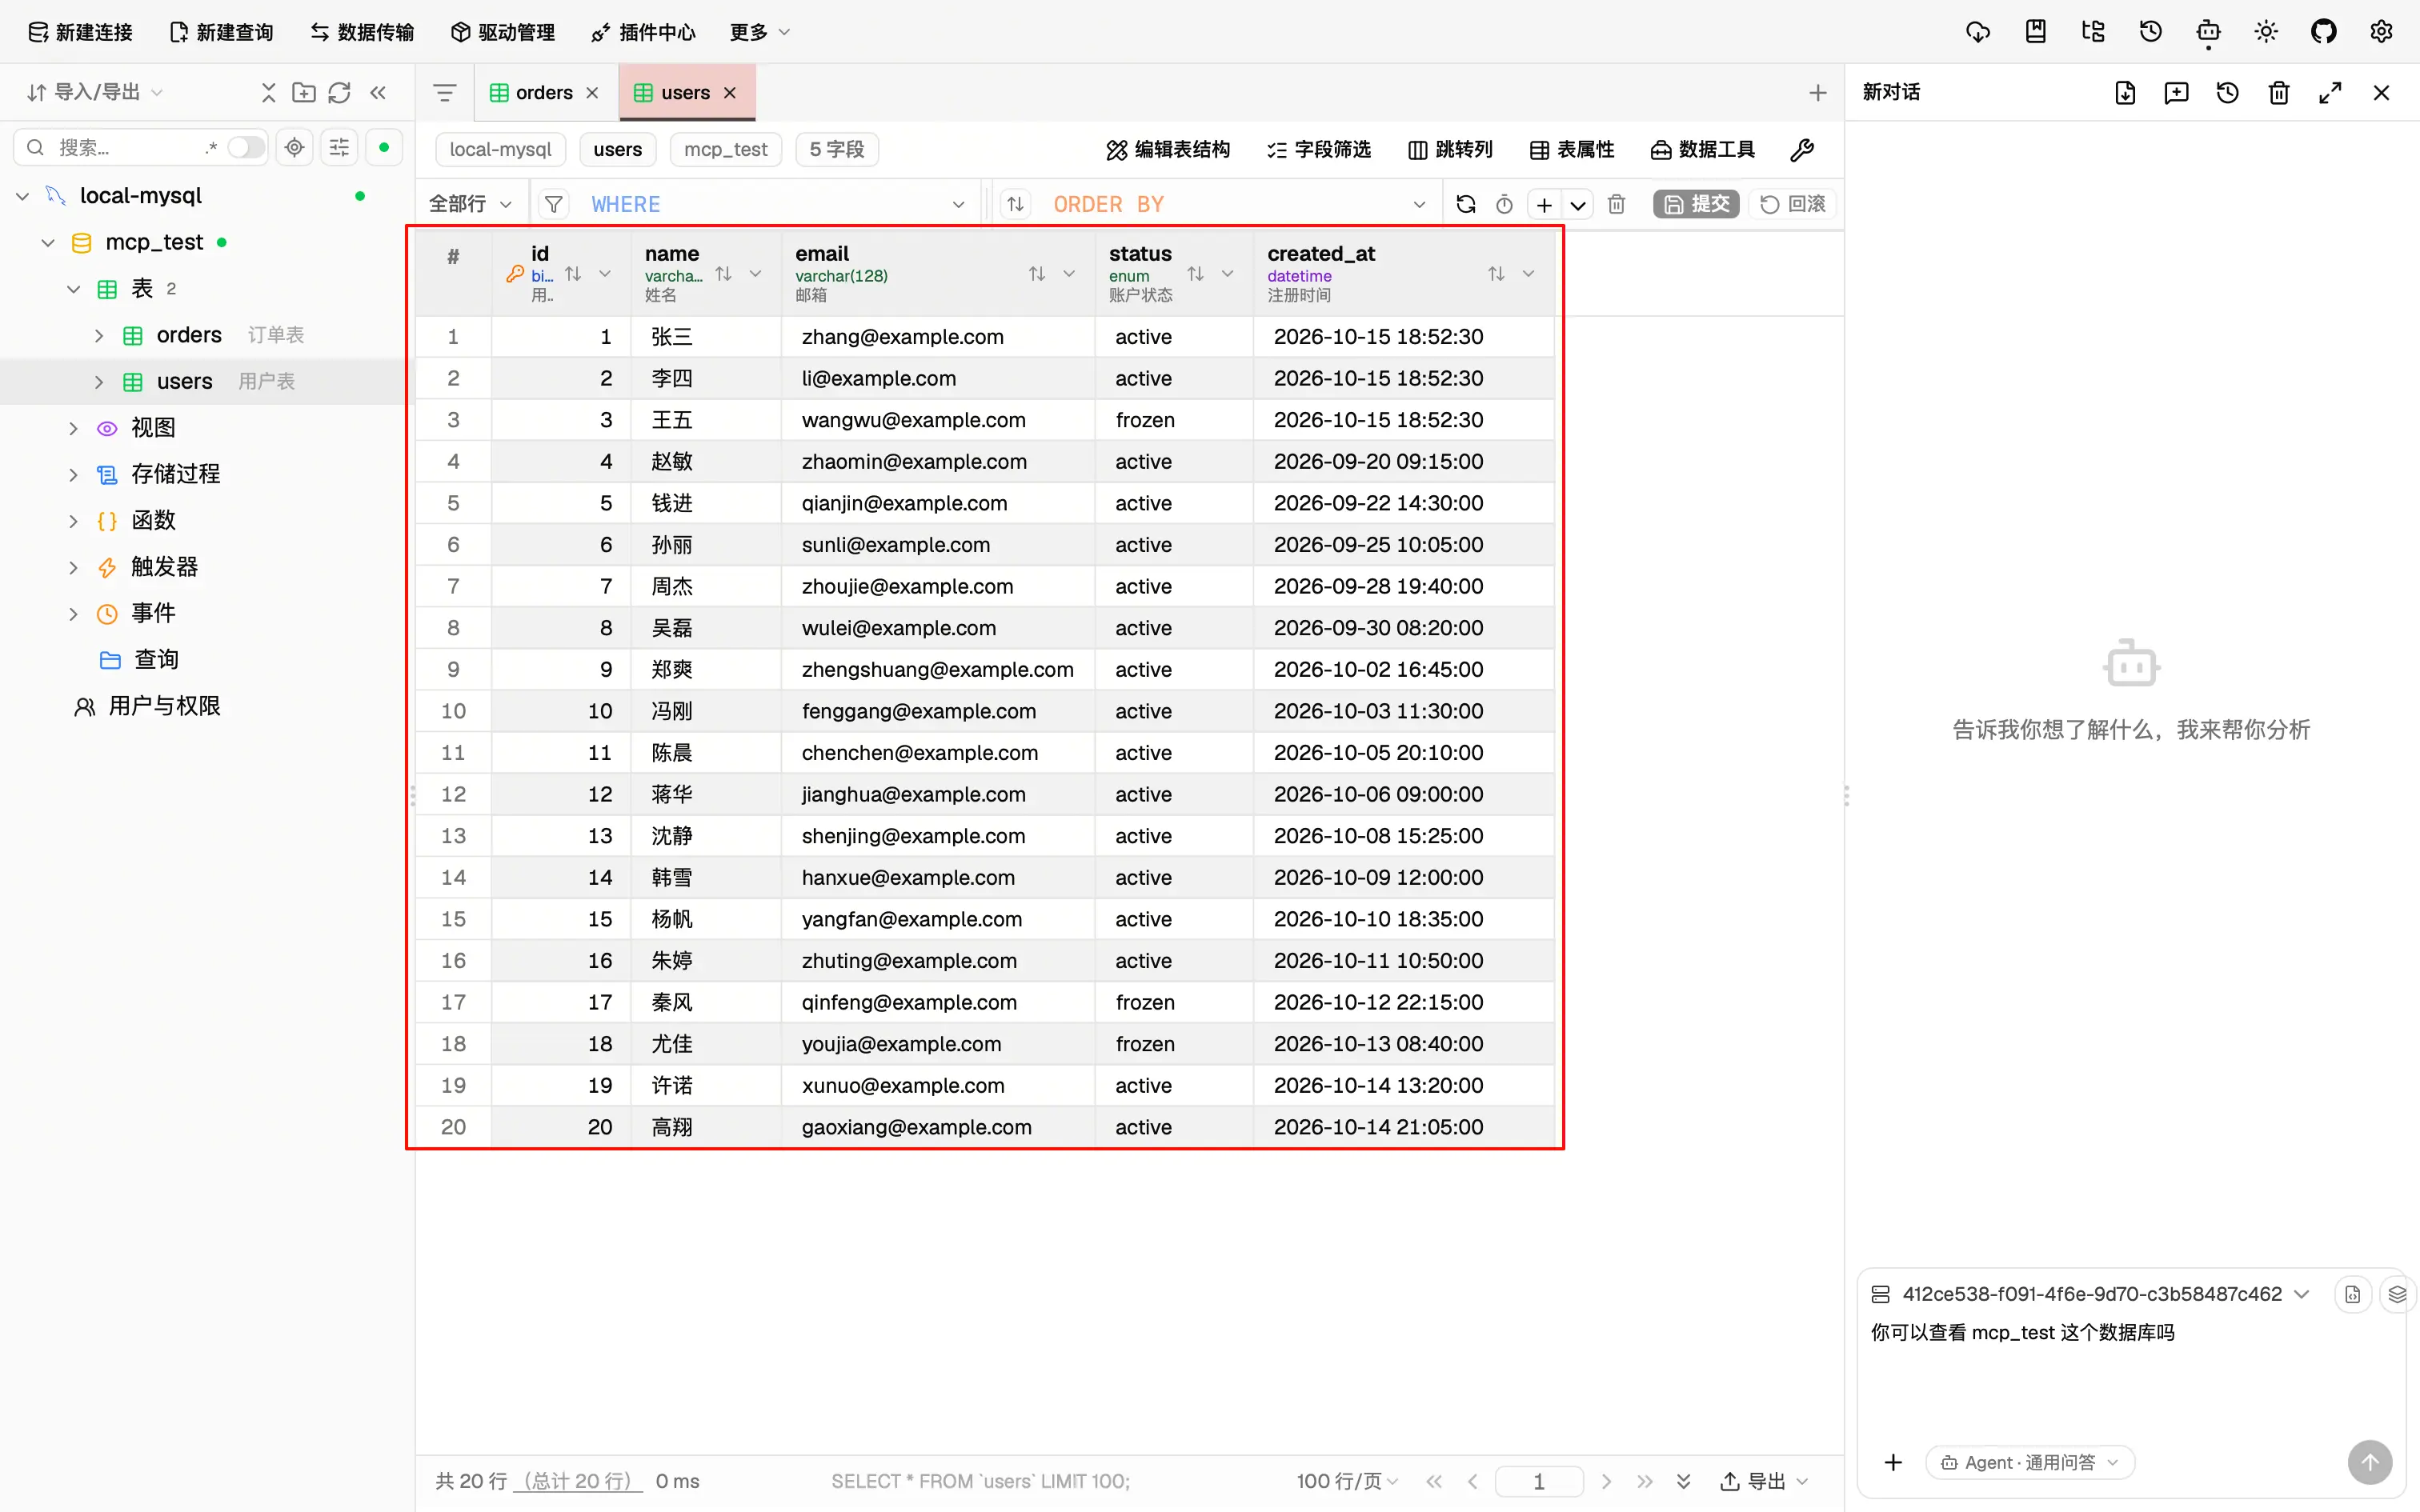Open the GitHub icon in top bar
Image resolution: width=2420 pixels, height=1512 pixels.
coord(2323,32)
